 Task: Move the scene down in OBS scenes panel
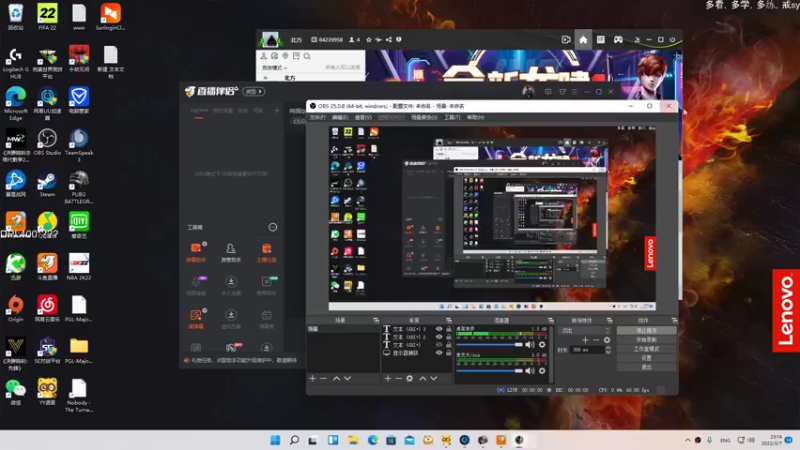point(347,379)
